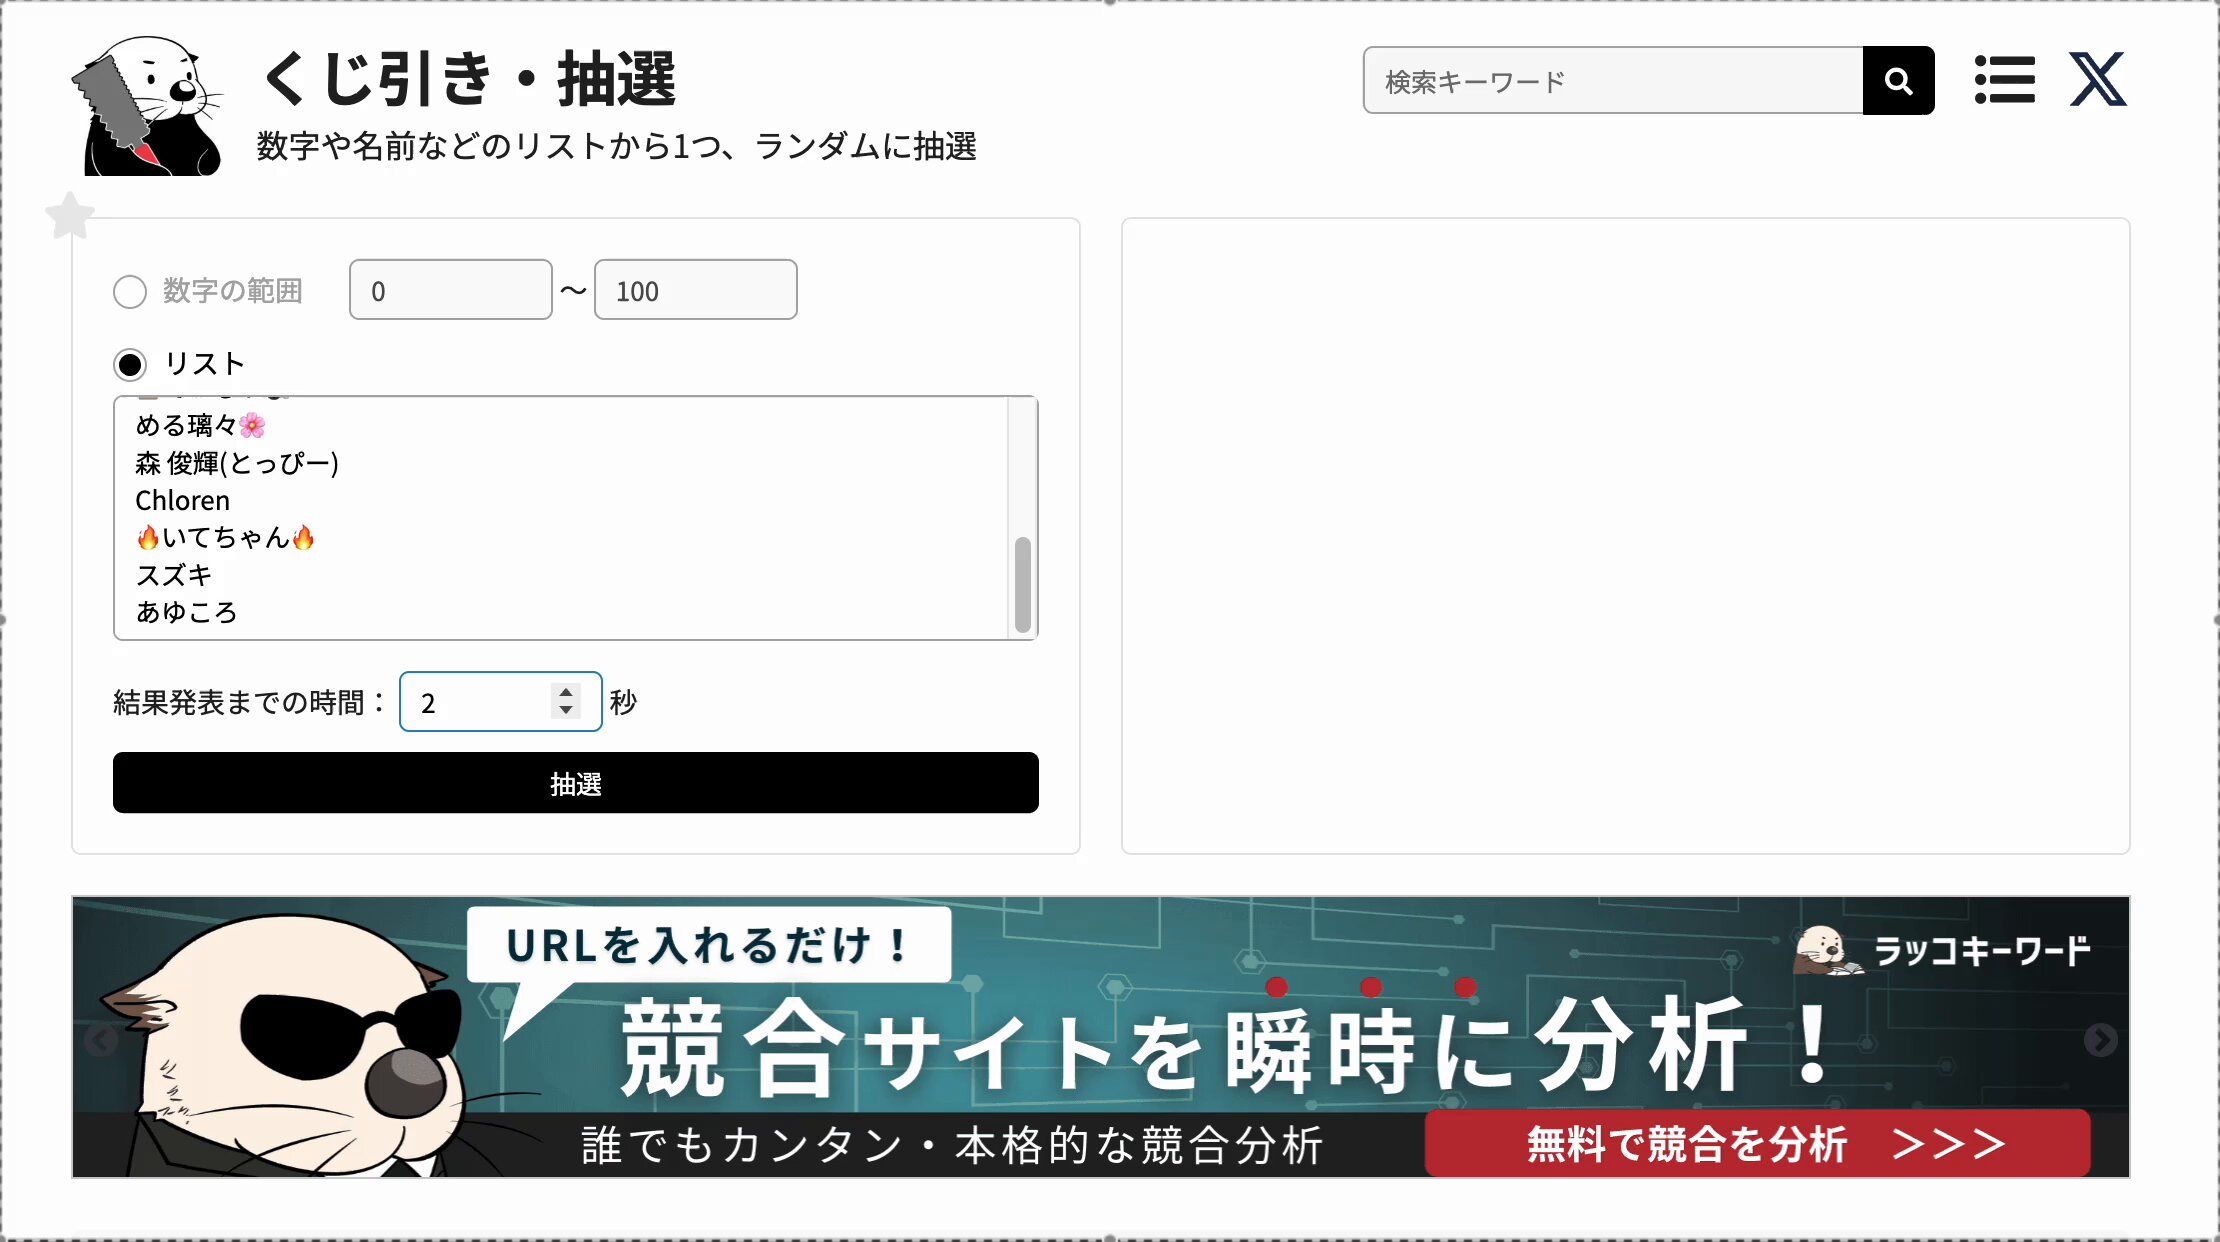Decrease the seconds with the down stepper arrow

566,710
